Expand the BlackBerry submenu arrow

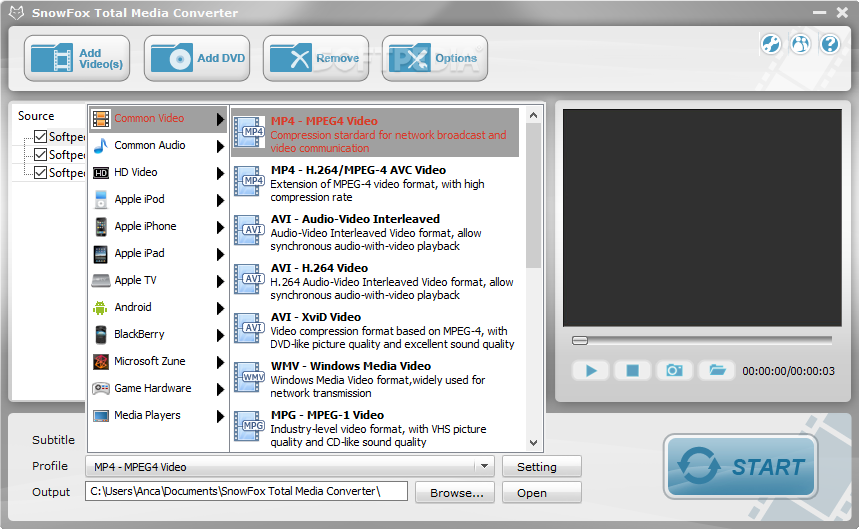(220, 335)
